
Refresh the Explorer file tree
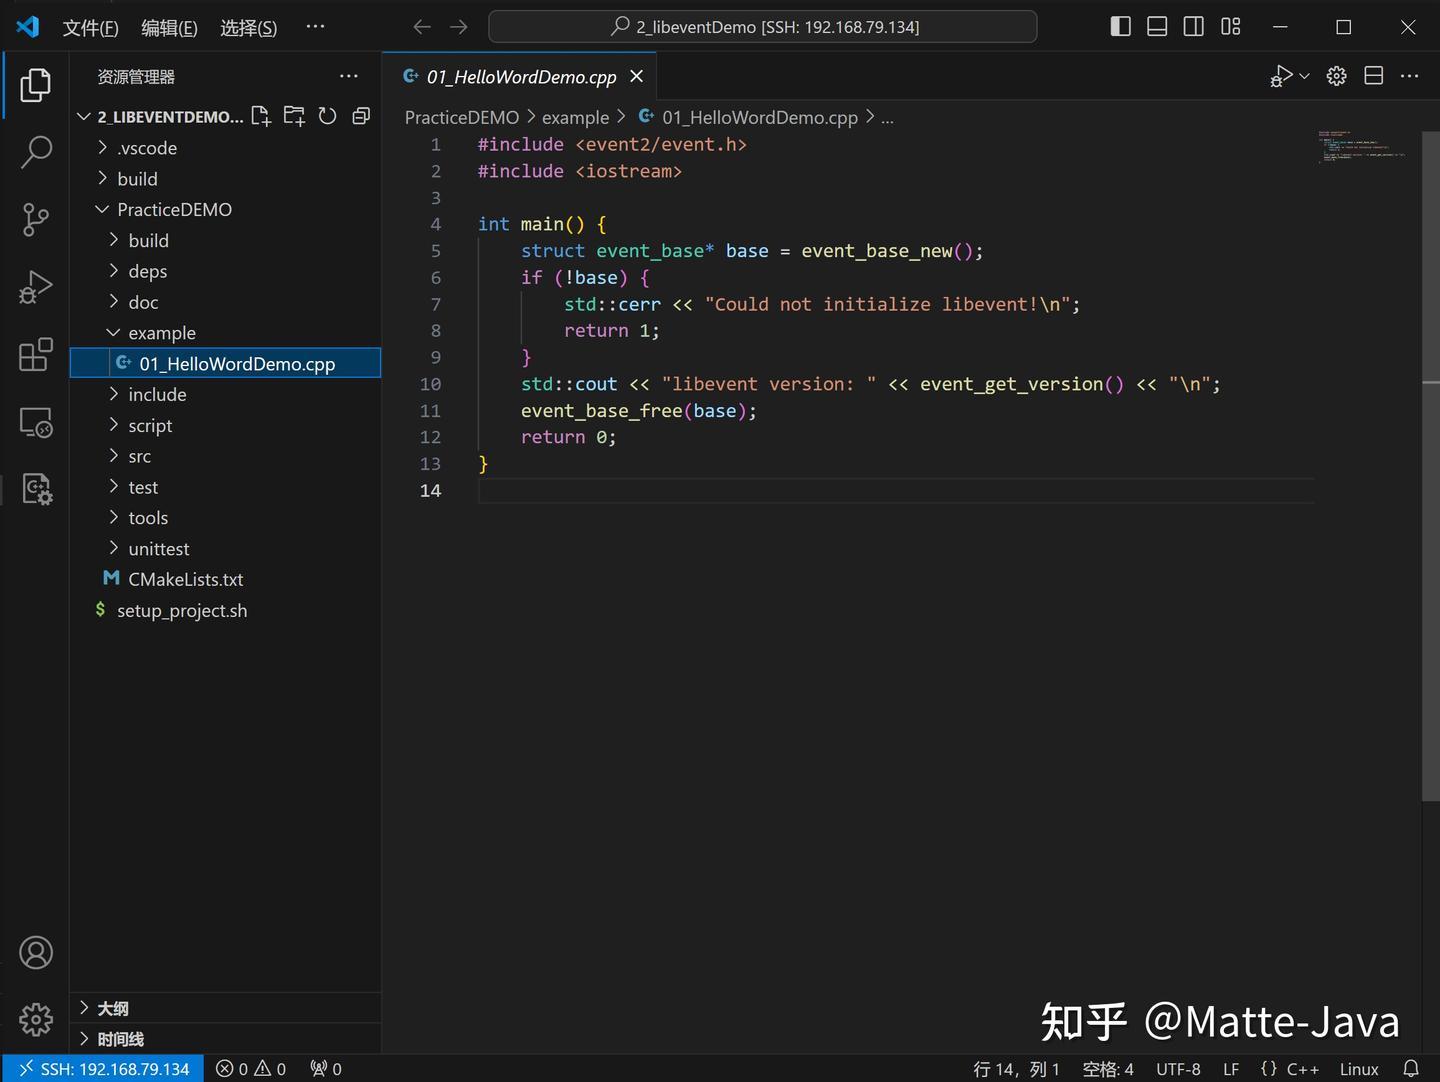click(327, 116)
